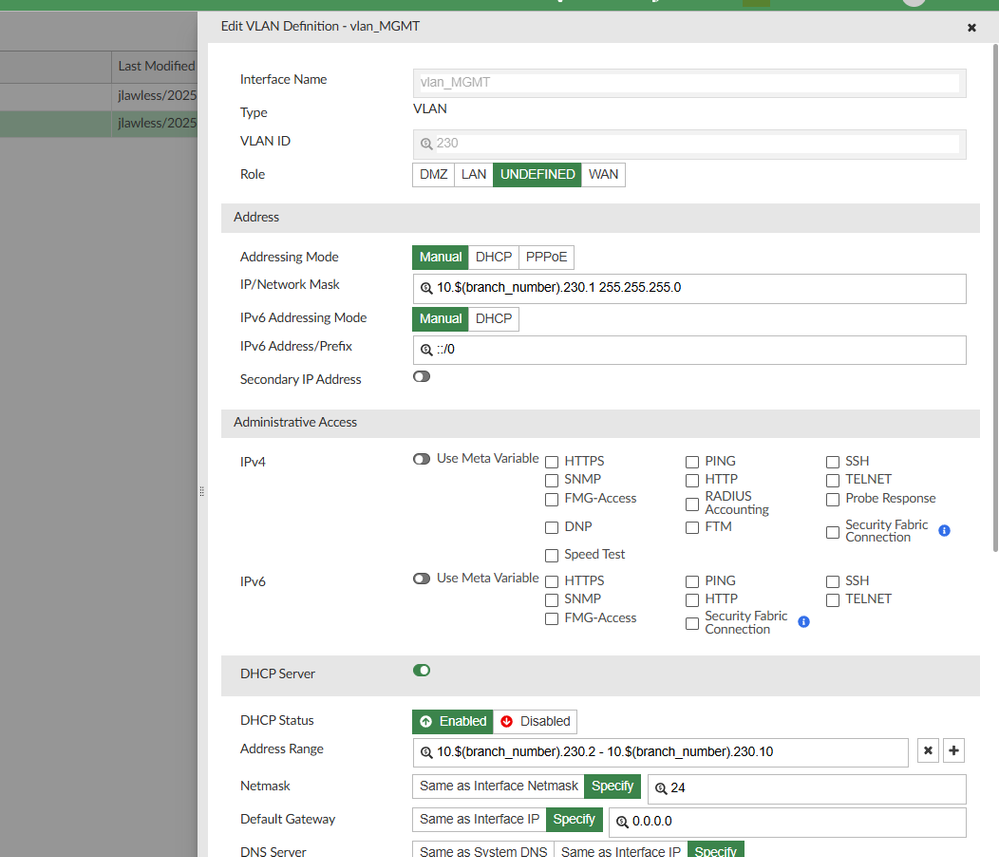999x857 pixels.
Task: Enable IPv6 SSH access checkbox
Action: click(x=833, y=582)
